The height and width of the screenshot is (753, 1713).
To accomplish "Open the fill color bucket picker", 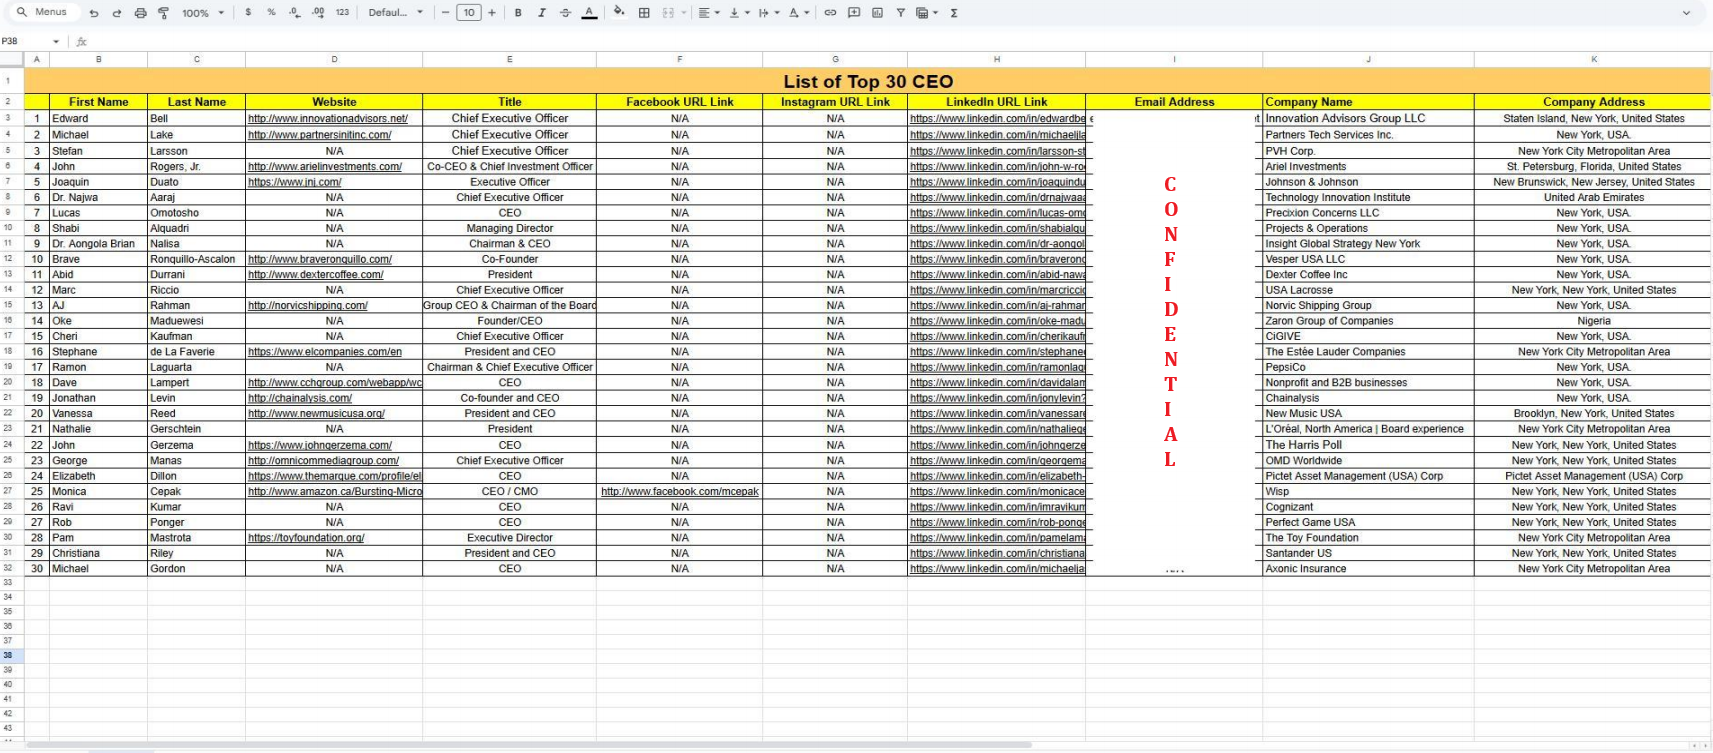I will (x=619, y=13).
